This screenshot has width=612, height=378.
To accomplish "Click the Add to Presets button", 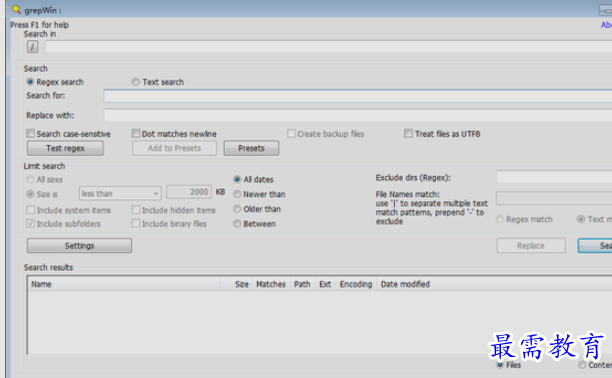I will pos(174,148).
